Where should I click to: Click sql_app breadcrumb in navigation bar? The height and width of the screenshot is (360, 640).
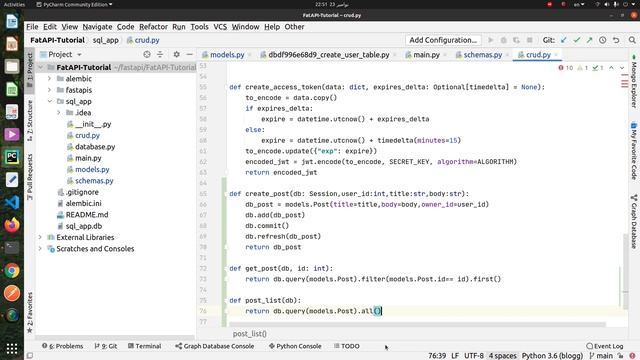[105, 40]
